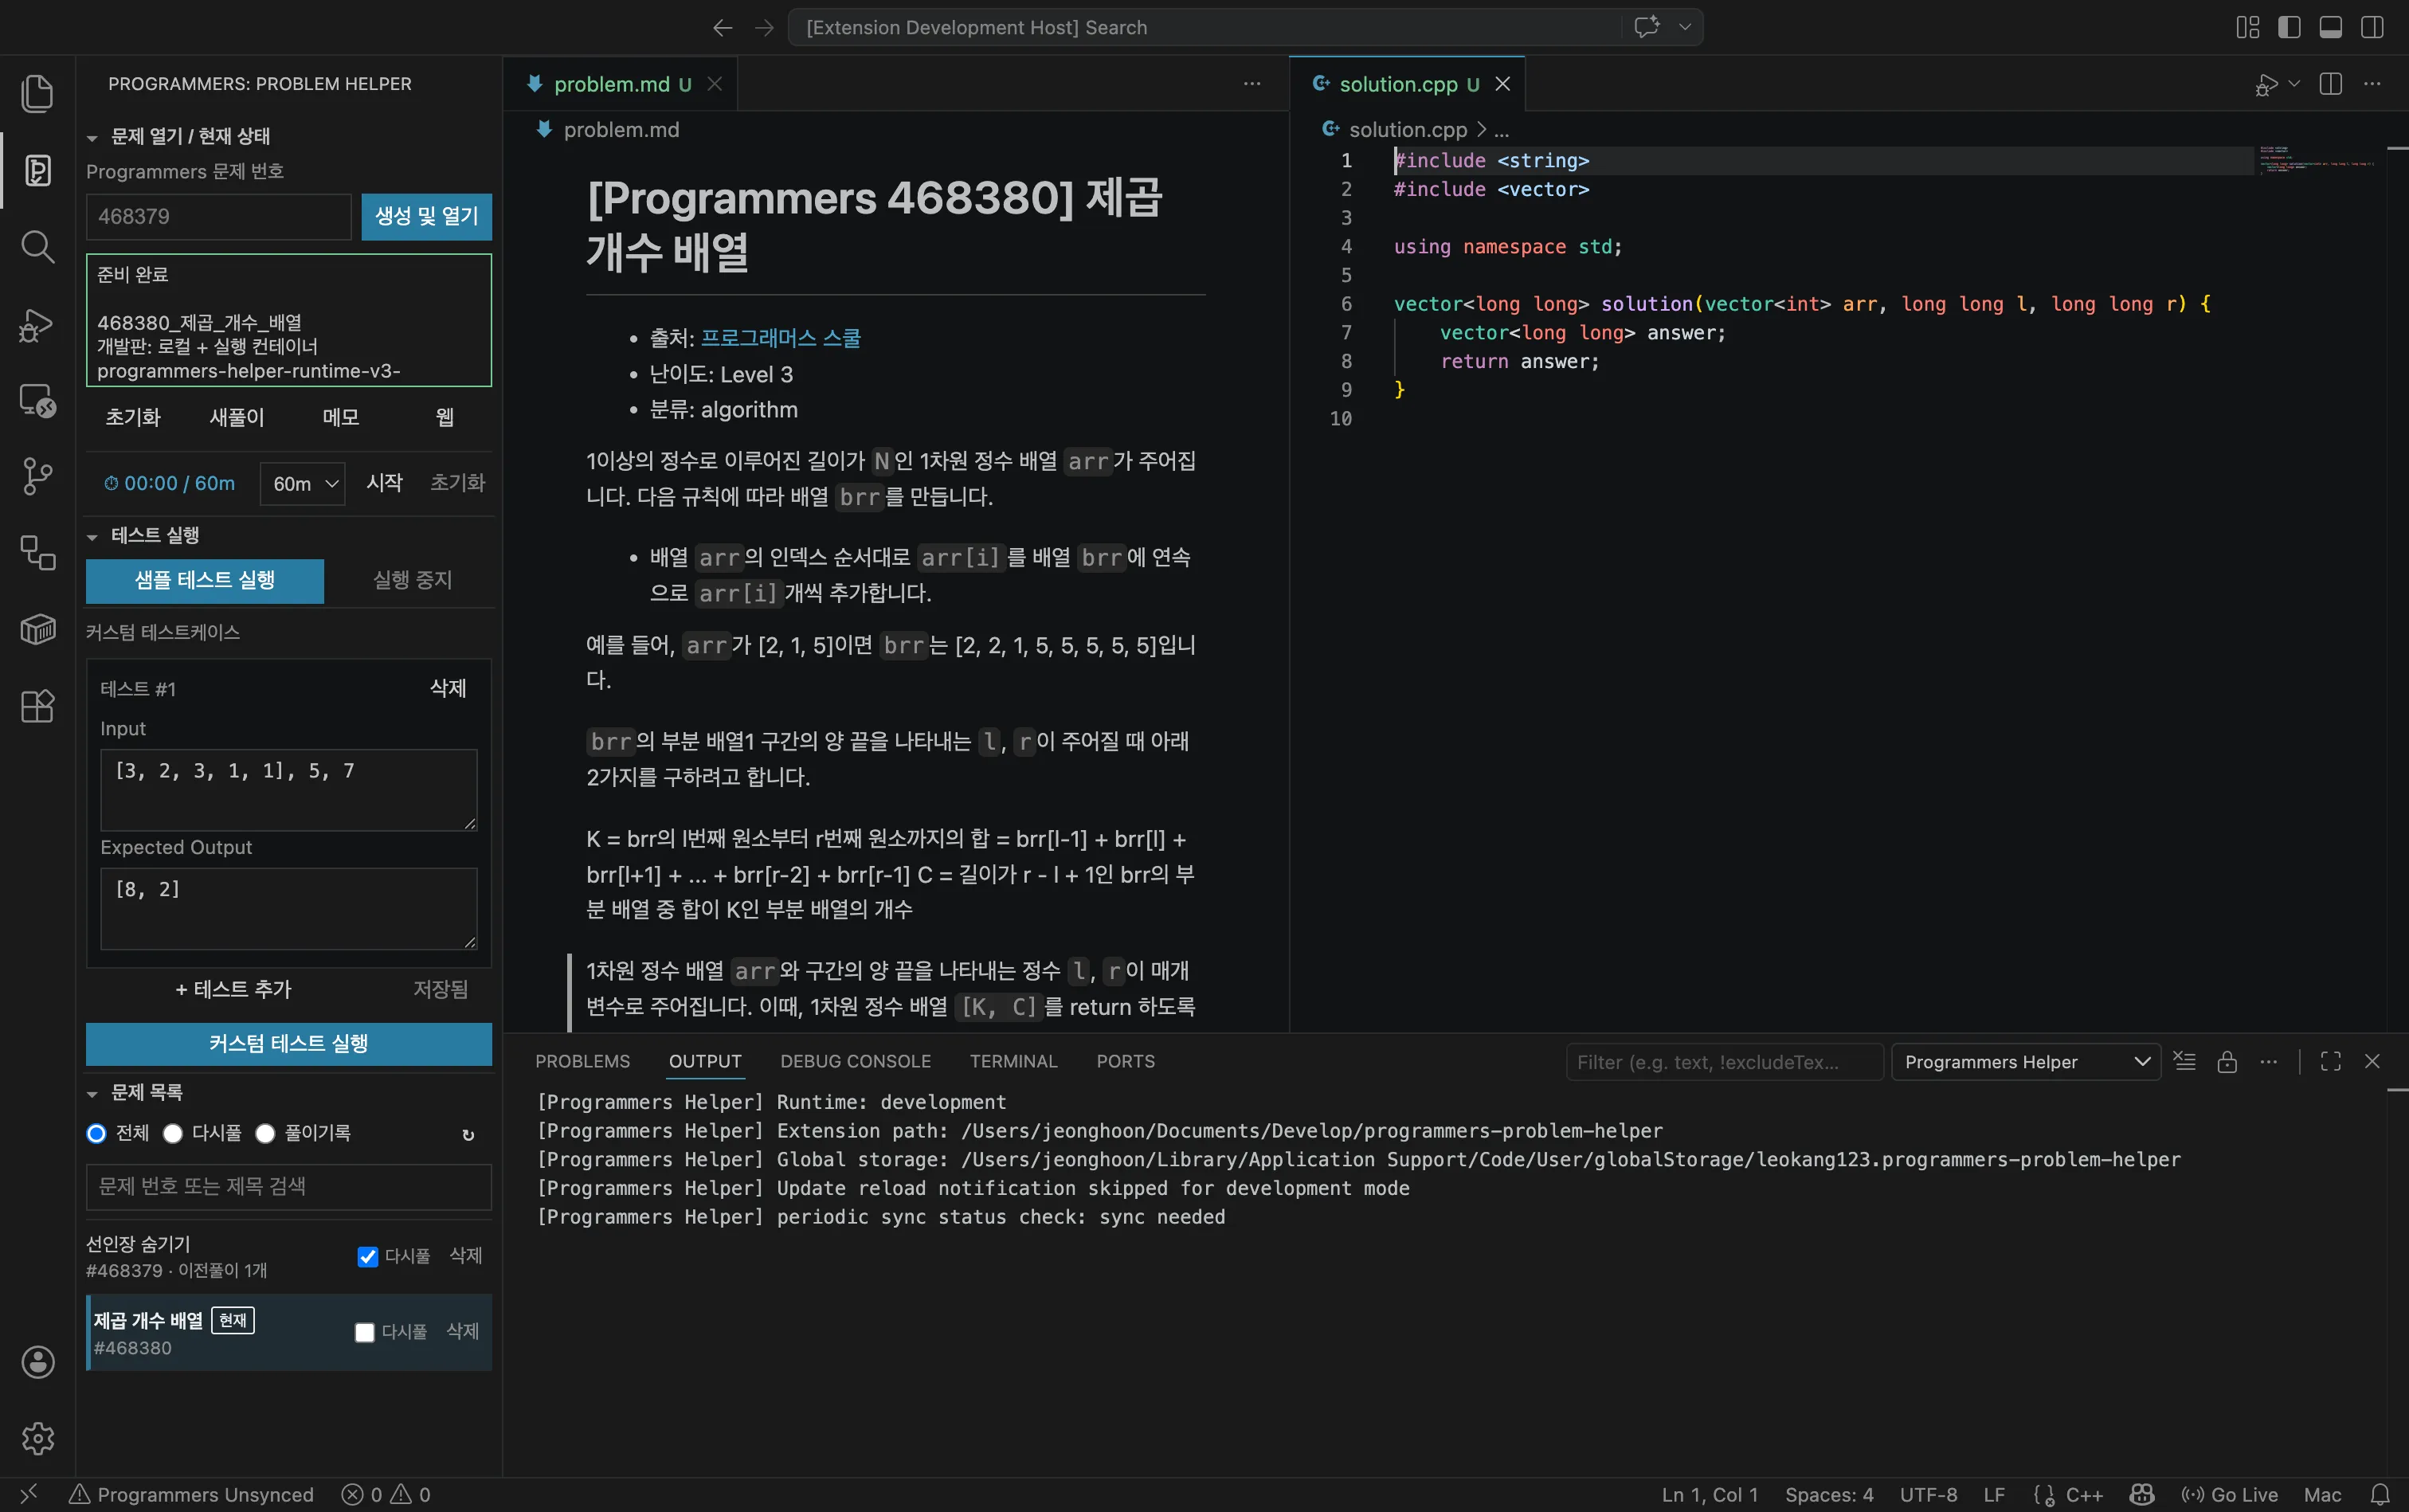Open the Search view in activity bar
Image resolution: width=2409 pixels, height=1512 pixels.
(37, 247)
